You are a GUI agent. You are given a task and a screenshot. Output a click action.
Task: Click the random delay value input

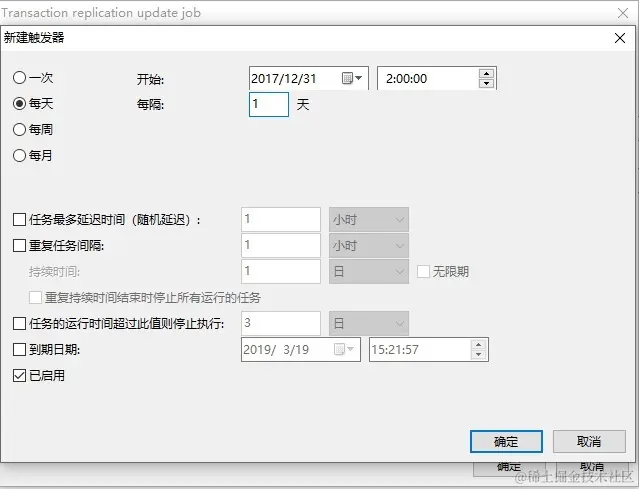pyautogui.click(x=281, y=220)
